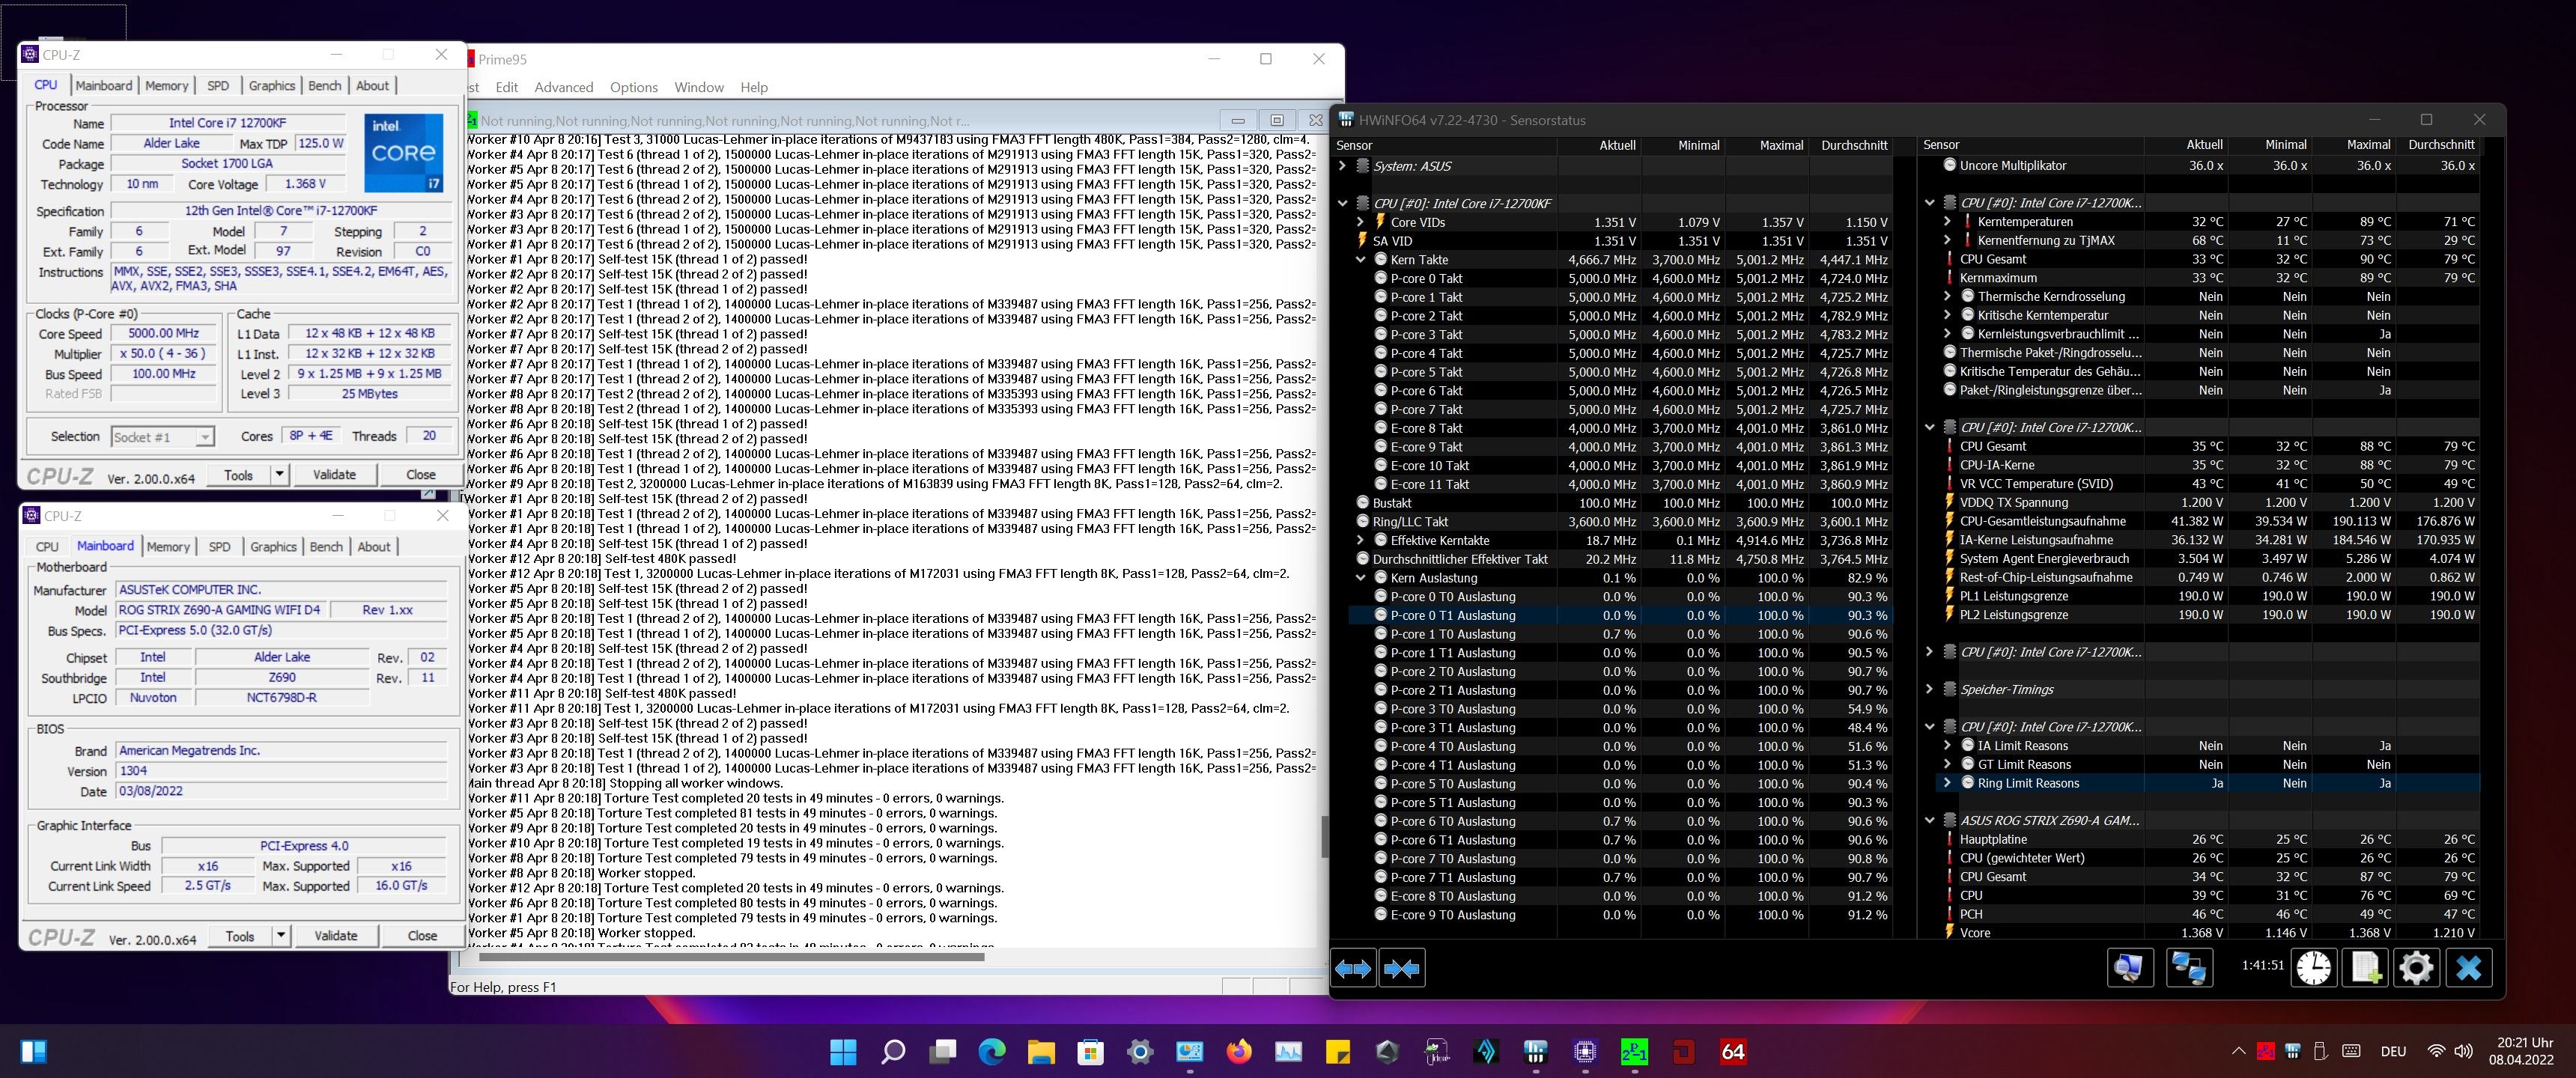Start logging with HWiNFO sheet-plus icon
Image resolution: width=2576 pixels, height=1078 pixels.
click(x=2365, y=968)
